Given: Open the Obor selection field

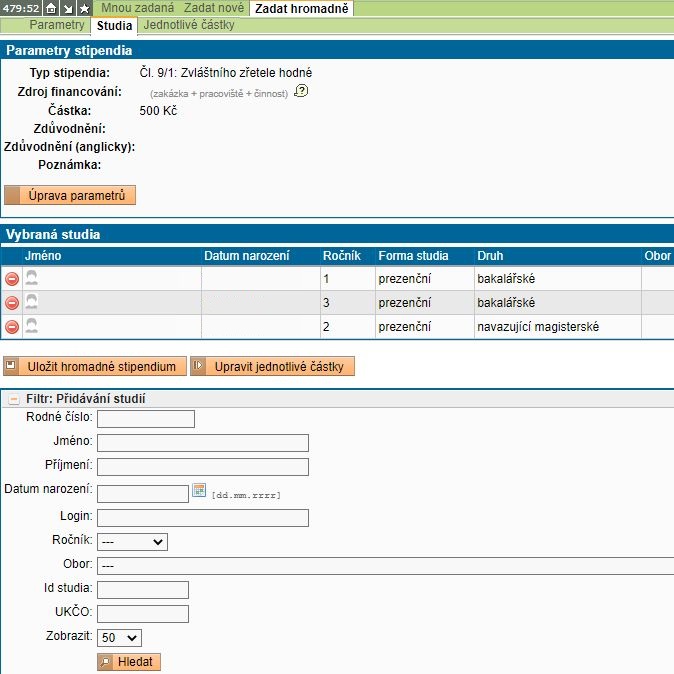Looking at the screenshot, I should pos(380,566).
